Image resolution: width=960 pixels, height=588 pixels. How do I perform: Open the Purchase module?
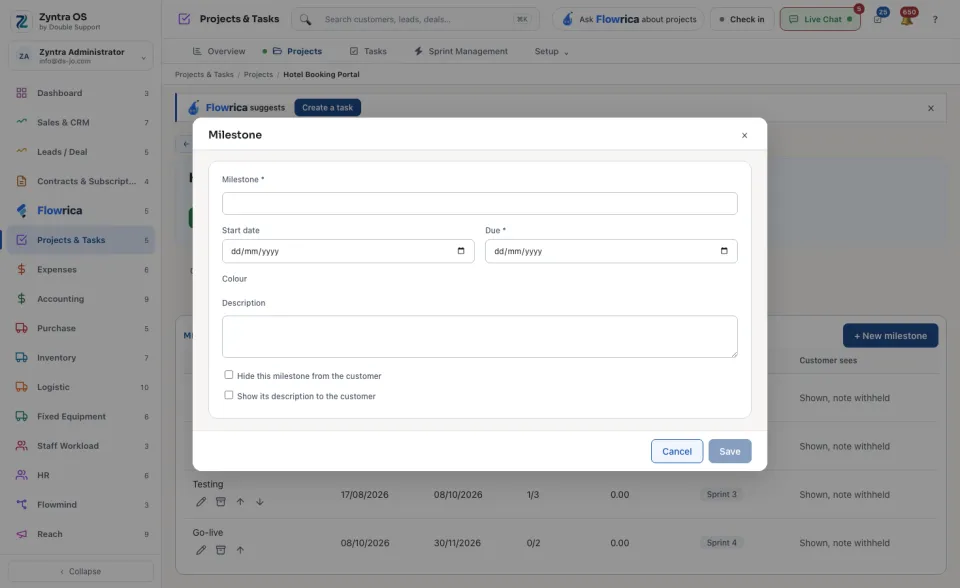[81, 328]
